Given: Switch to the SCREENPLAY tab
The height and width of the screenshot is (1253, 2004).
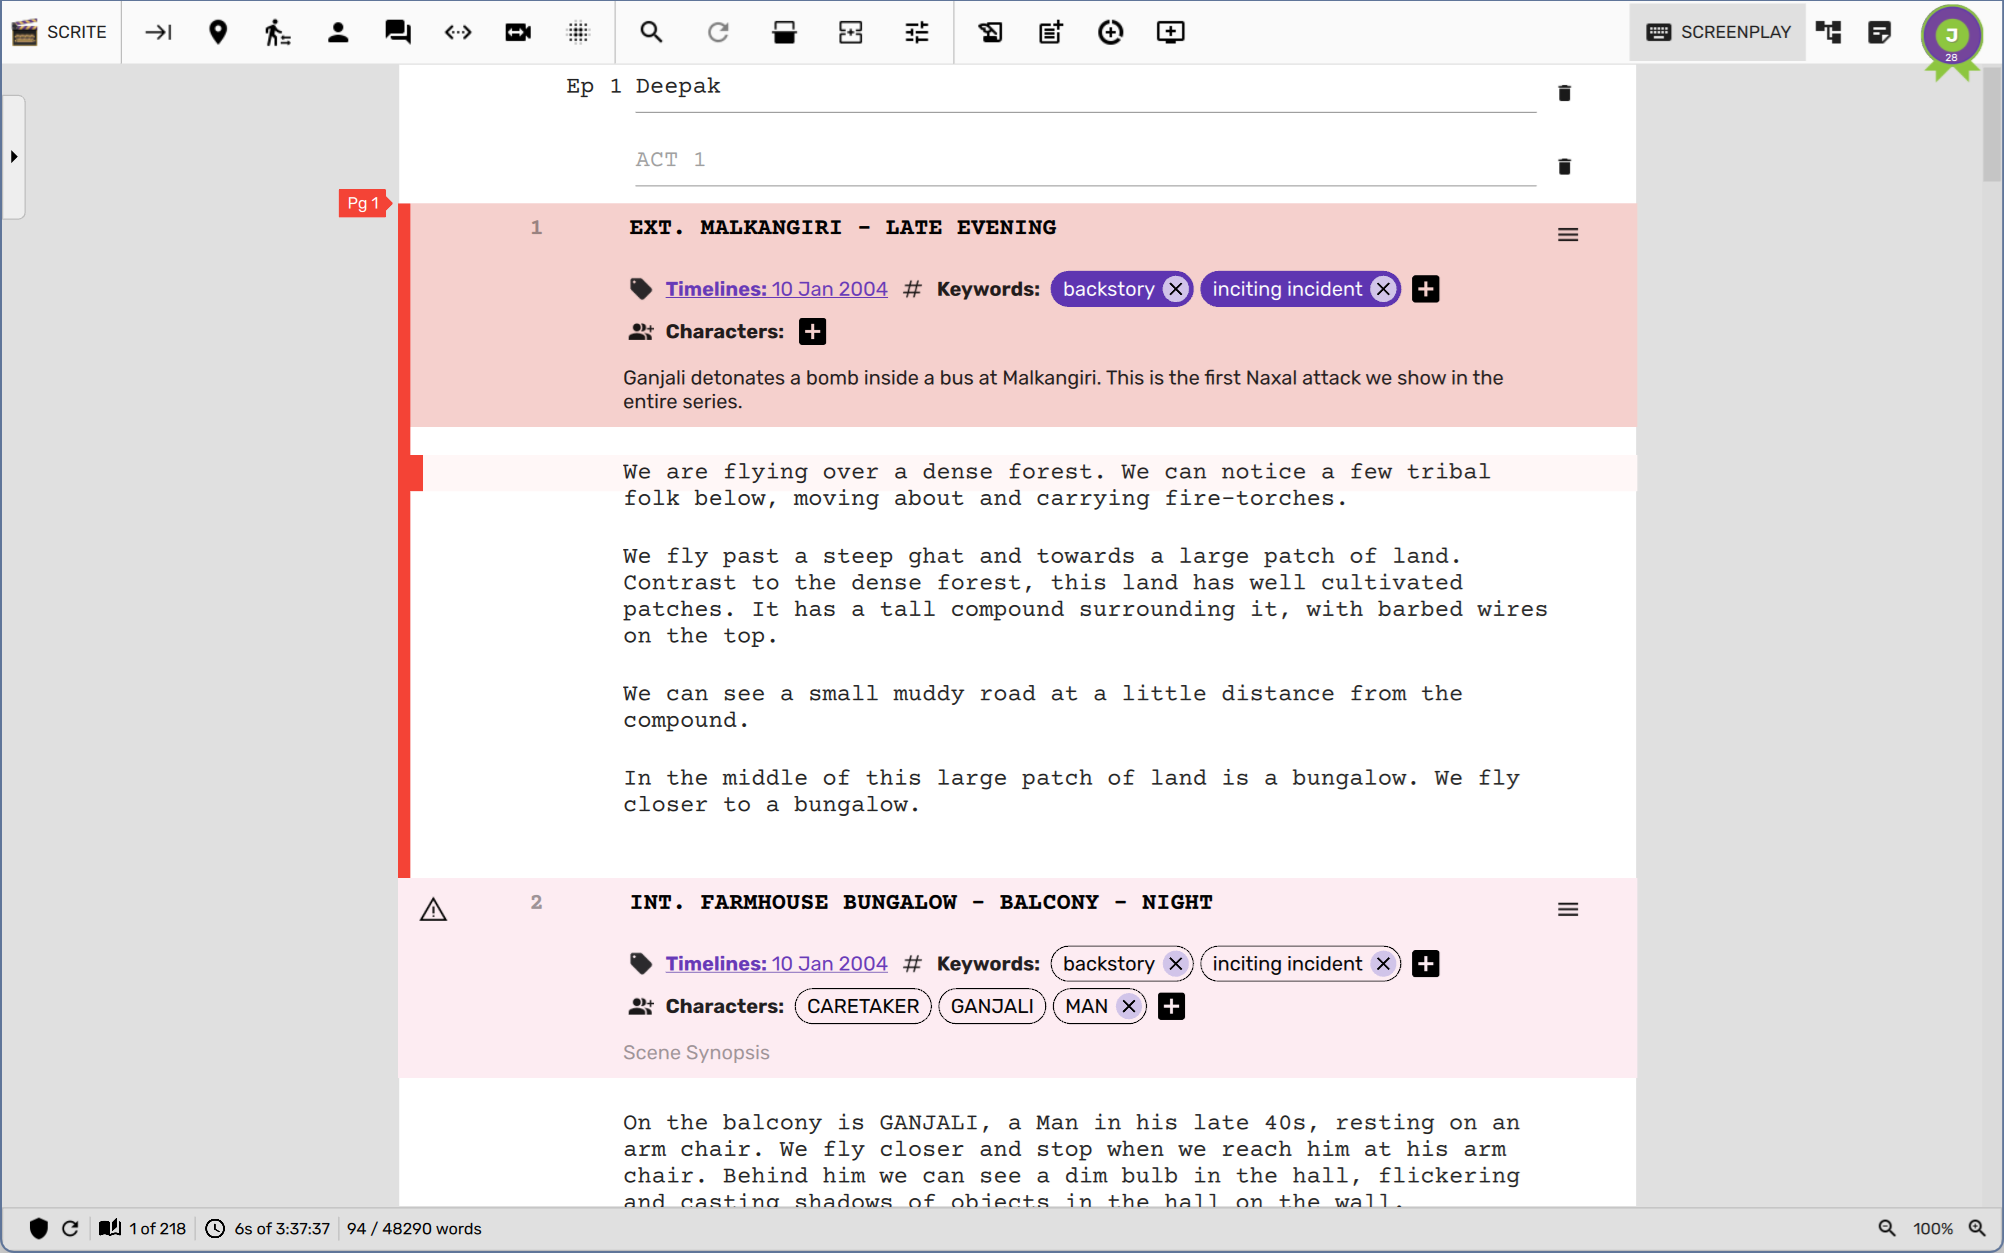Looking at the screenshot, I should point(1718,32).
